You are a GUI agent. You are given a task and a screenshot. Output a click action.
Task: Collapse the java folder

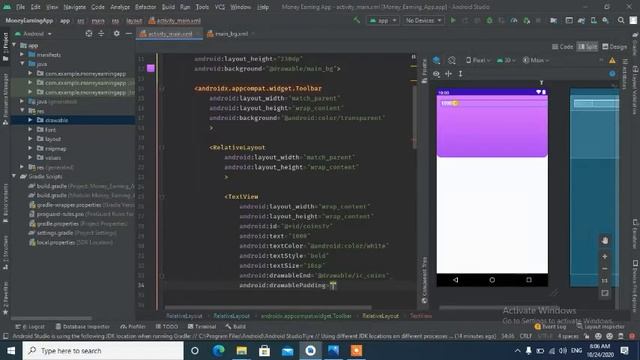click(x=22, y=64)
